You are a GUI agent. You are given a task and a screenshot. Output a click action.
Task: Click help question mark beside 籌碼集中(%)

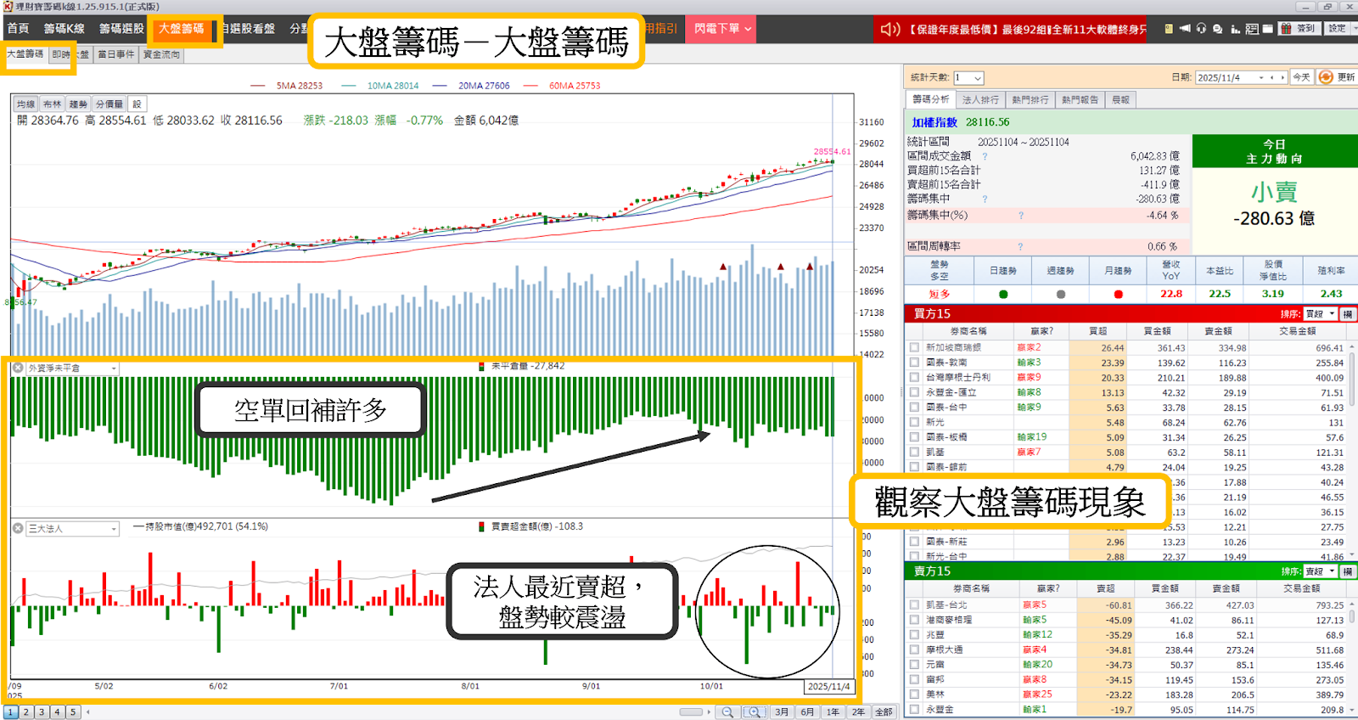pos(1021,215)
